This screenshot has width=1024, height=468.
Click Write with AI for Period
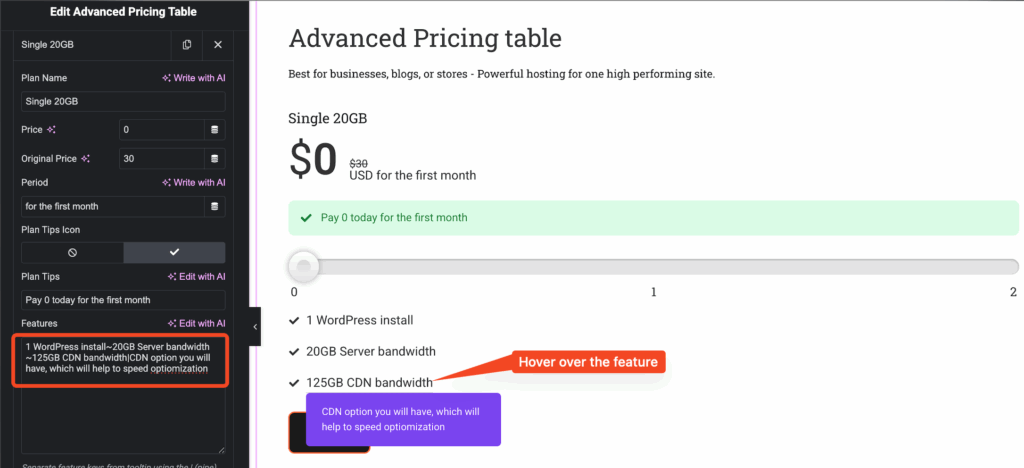[x=194, y=183]
